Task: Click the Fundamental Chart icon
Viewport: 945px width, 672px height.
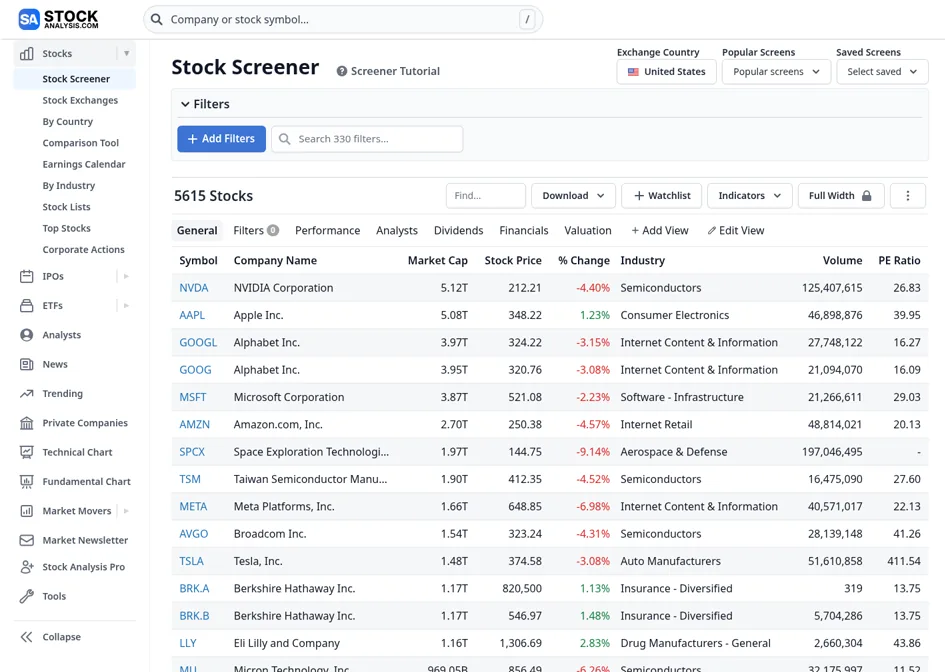Action: click(x=27, y=482)
